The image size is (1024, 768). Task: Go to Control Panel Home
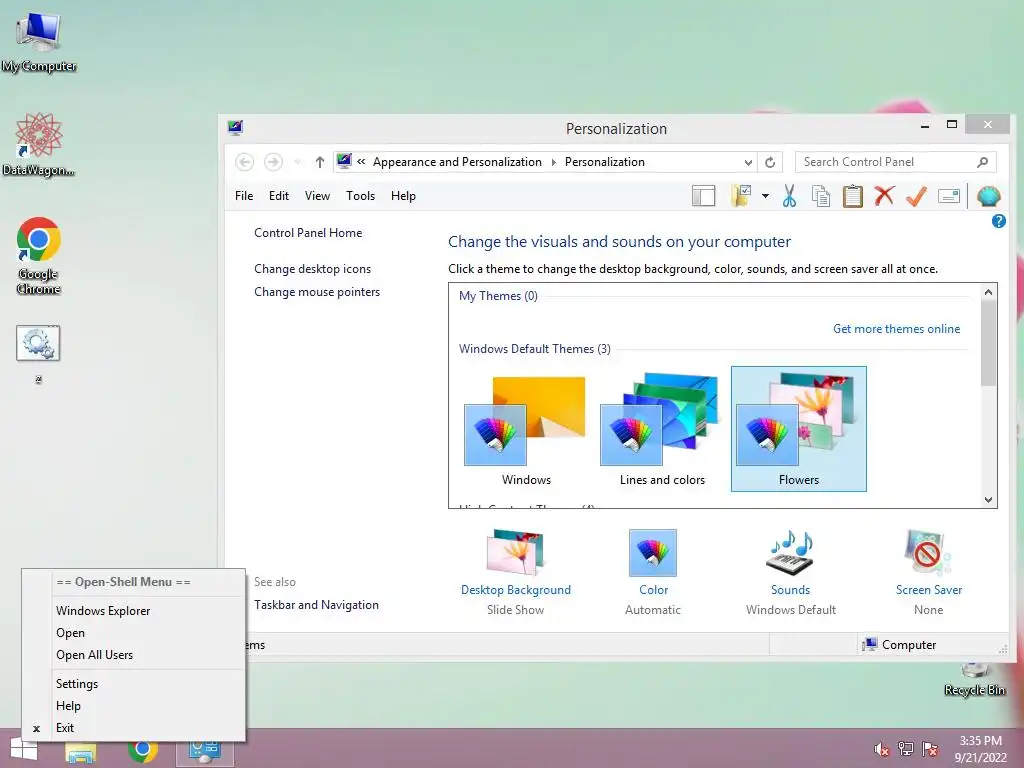click(308, 233)
